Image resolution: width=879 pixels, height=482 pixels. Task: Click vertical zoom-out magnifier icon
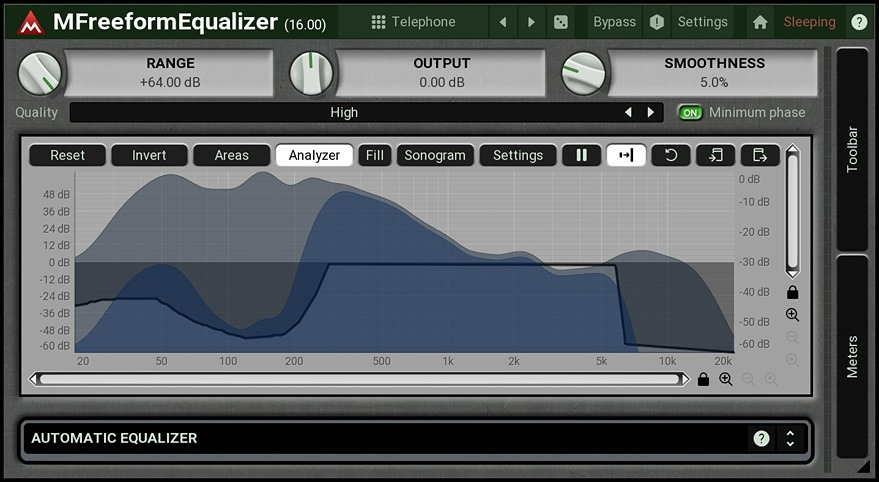pyautogui.click(x=792, y=337)
